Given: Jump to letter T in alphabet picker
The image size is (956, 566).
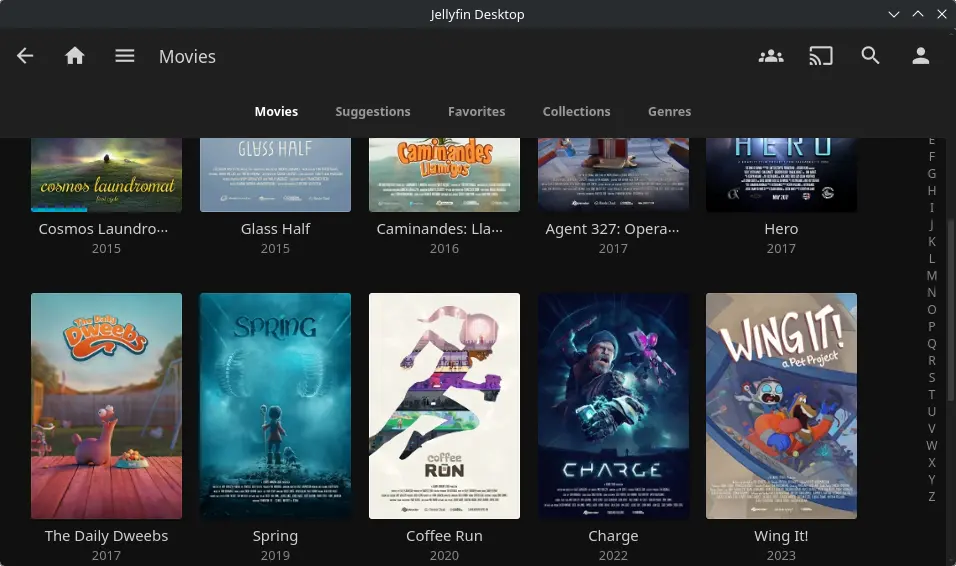Looking at the screenshot, I should coord(932,395).
